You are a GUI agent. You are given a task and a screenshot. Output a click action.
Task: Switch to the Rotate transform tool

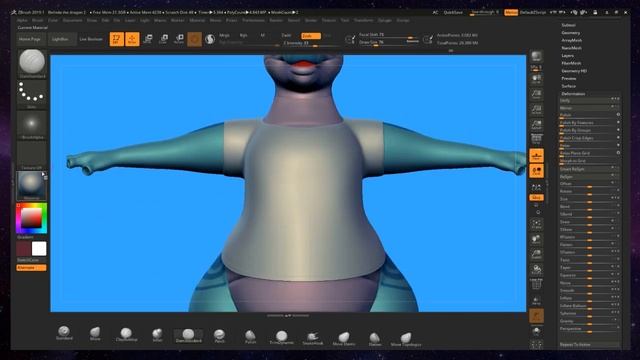click(179, 39)
